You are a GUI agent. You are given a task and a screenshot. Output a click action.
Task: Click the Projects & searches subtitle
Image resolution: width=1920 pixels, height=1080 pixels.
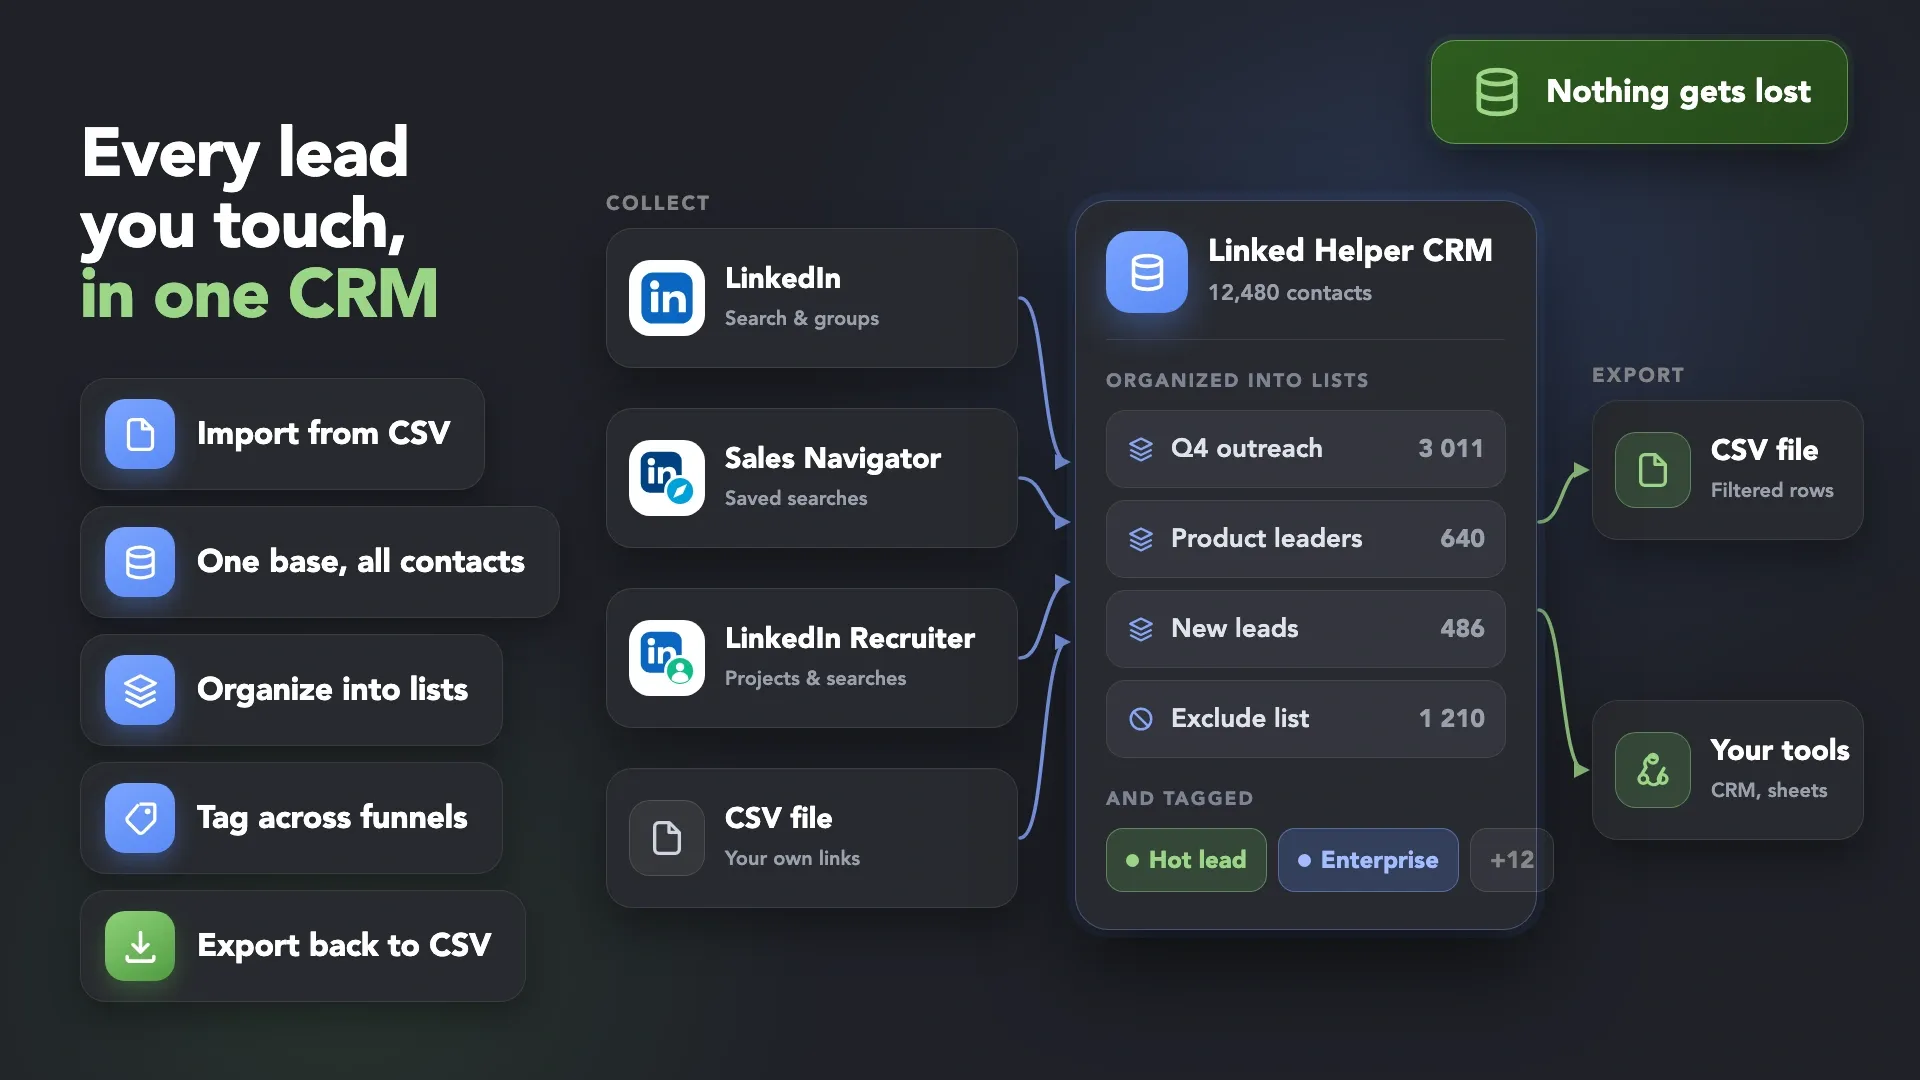click(x=815, y=678)
